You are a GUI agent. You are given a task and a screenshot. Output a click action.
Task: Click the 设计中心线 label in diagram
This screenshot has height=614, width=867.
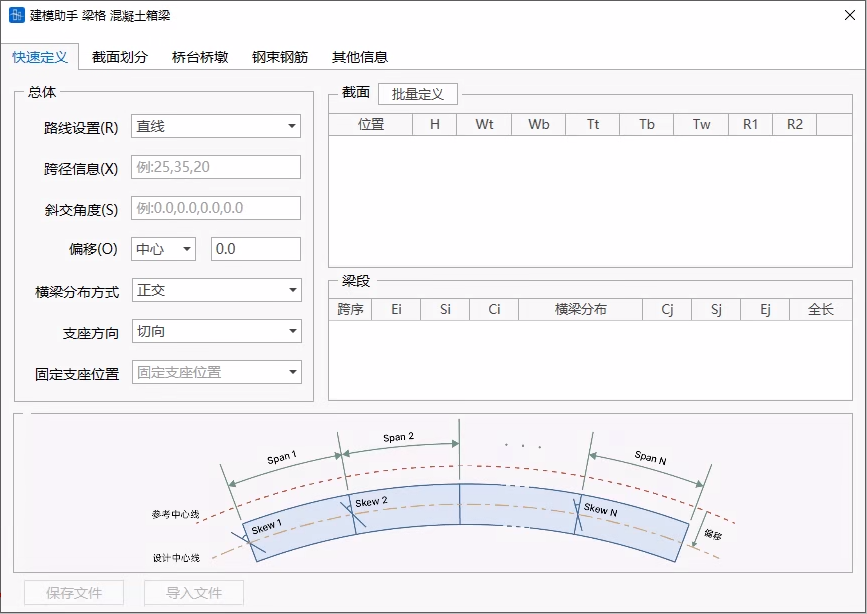[176, 558]
